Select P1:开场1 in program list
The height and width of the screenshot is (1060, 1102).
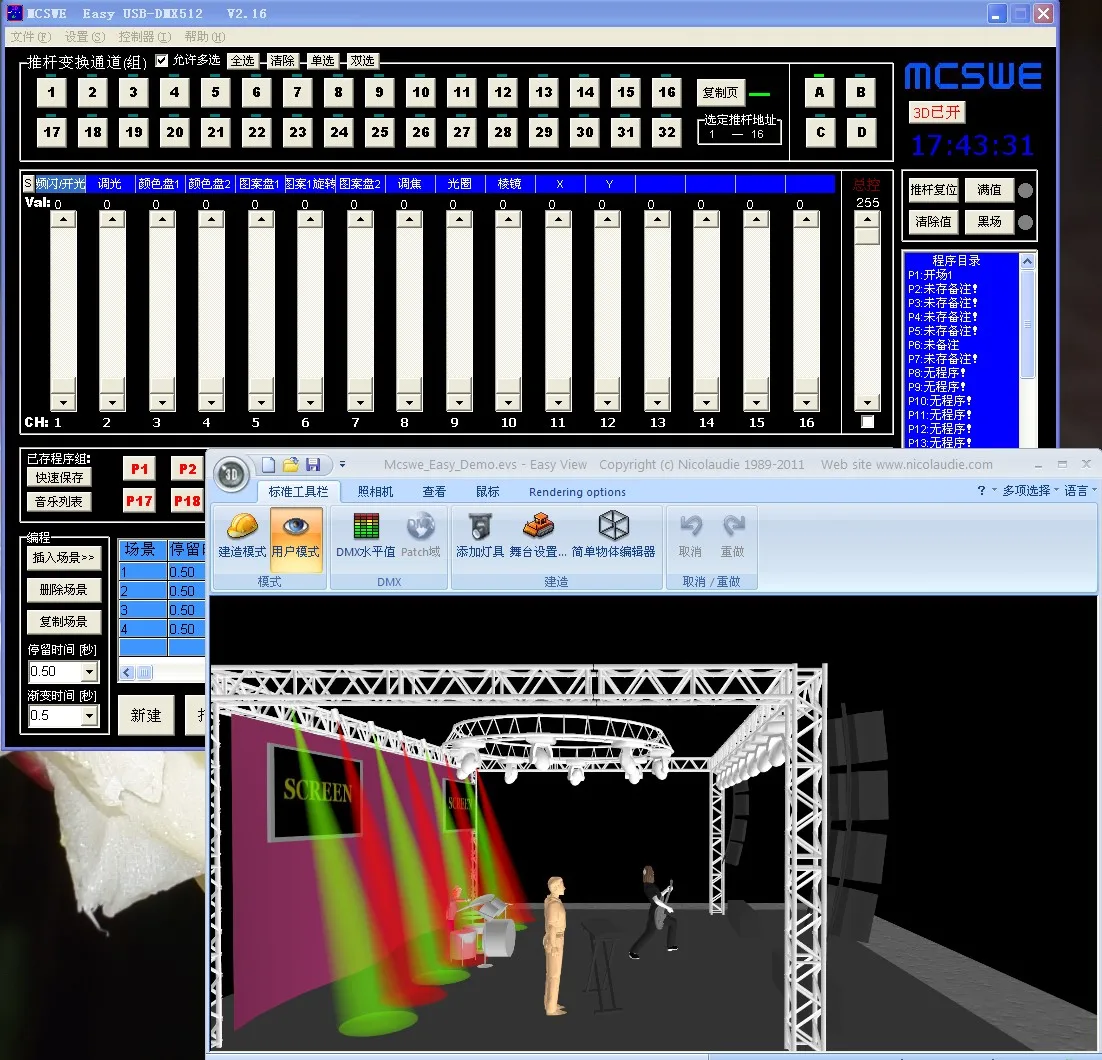click(930, 275)
